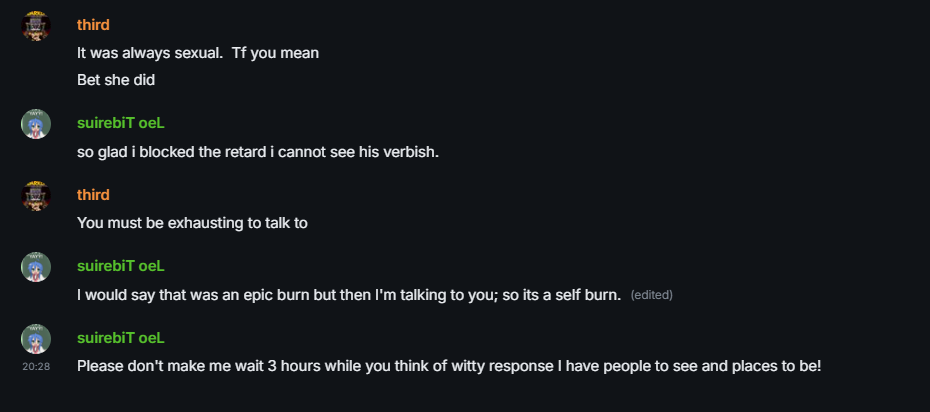Click the word 'verbish' in the chat
Viewport: 930px width, 412px height.
(x=414, y=152)
